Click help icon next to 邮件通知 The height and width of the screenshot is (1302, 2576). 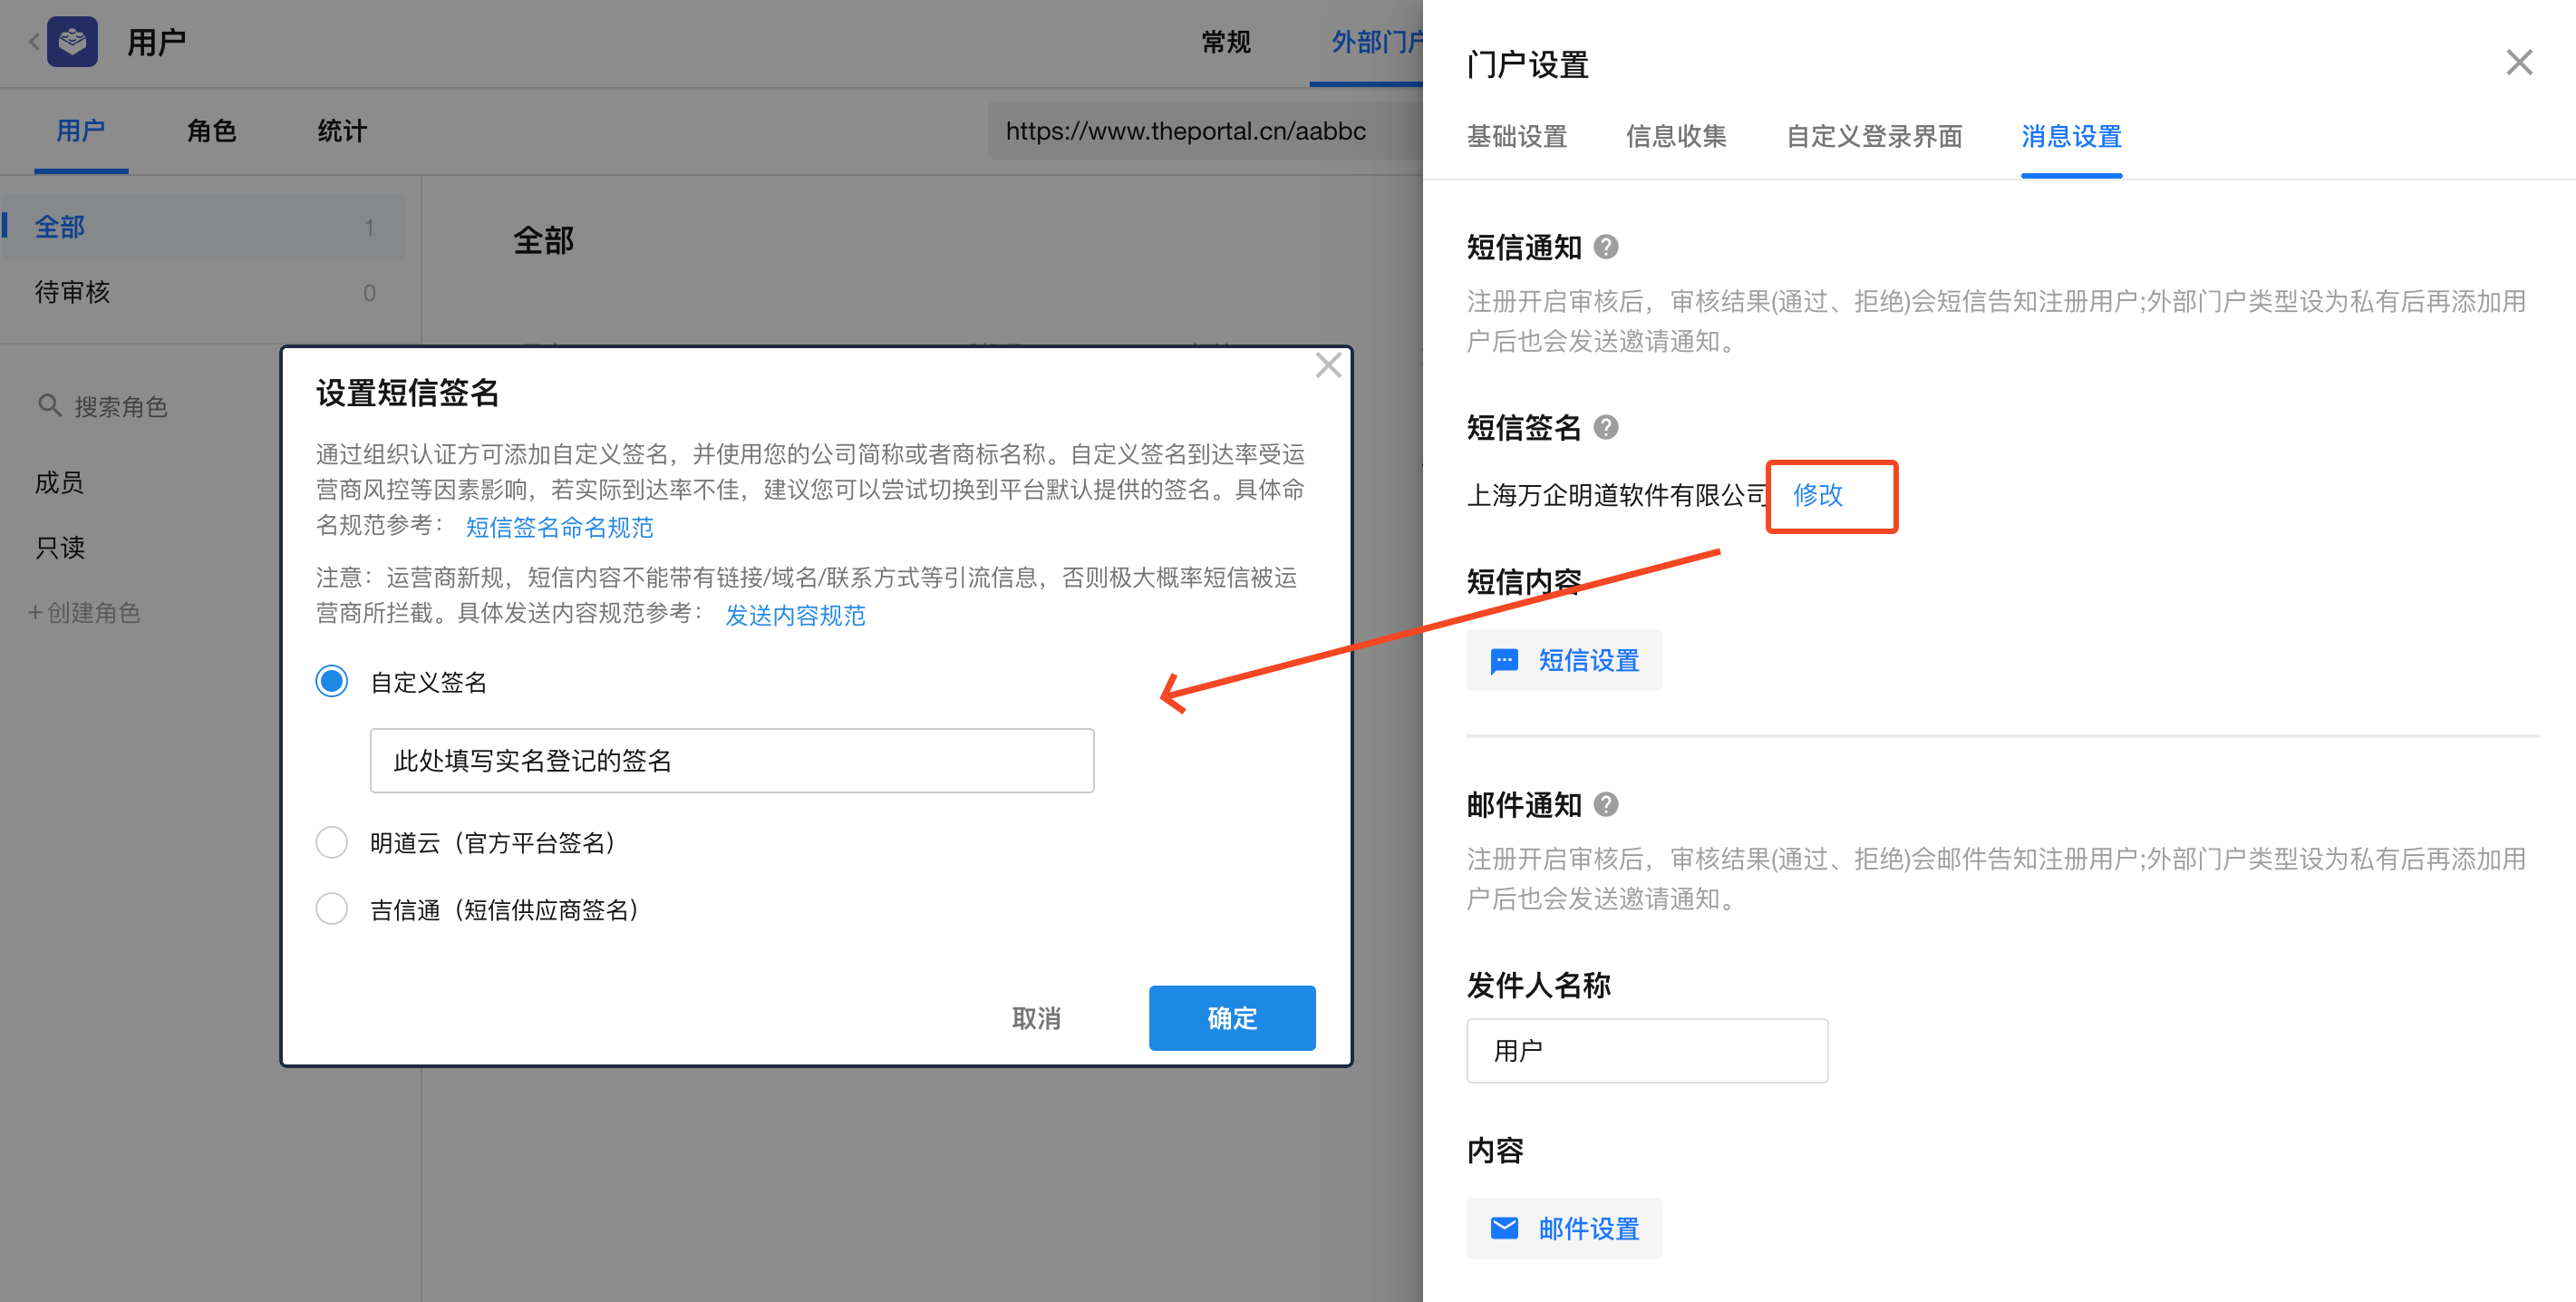click(x=1606, y=804)
